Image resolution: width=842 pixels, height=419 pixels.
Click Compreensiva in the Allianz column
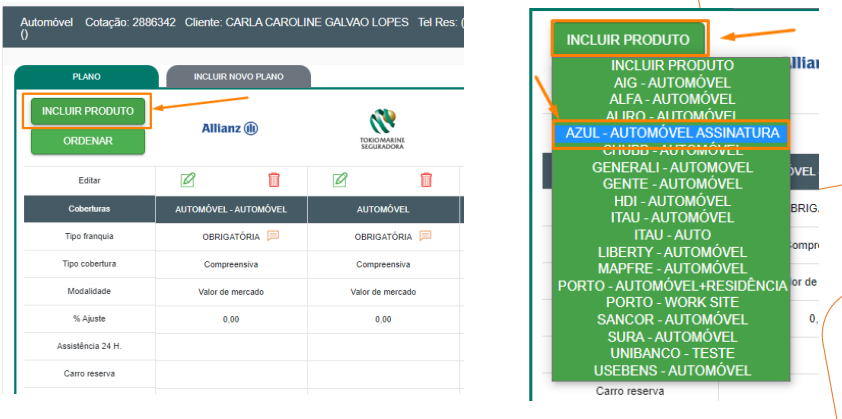(231, 264)
